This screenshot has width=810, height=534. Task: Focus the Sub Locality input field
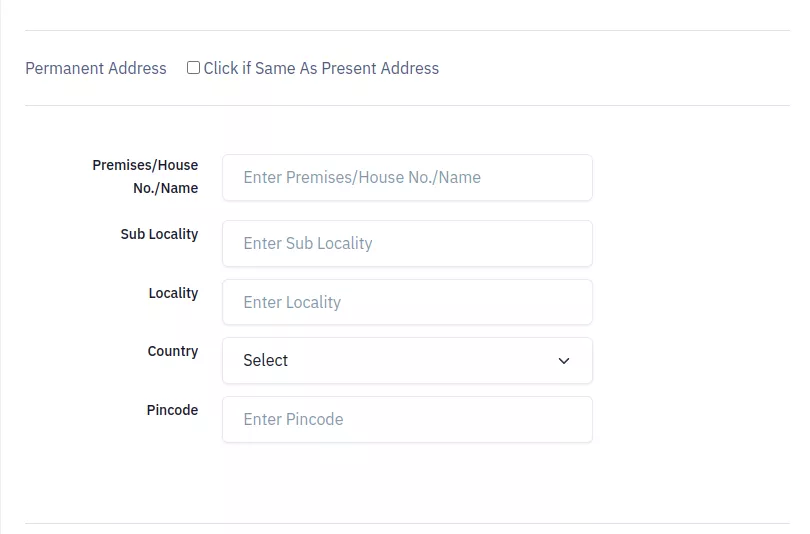click(407, 244)
